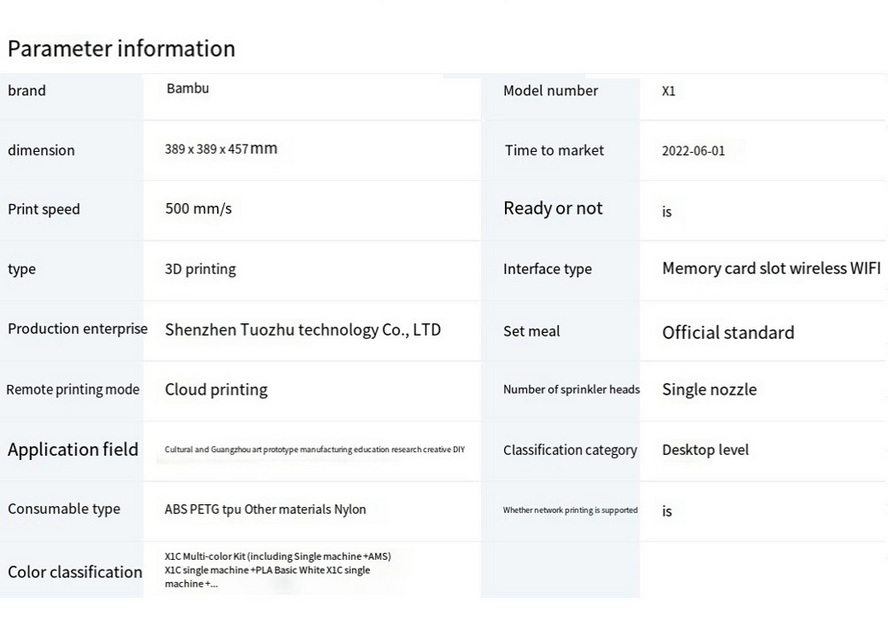Click the Bambu brand value
The height and width of the screenshot is (620, 888).
[188, 89]
